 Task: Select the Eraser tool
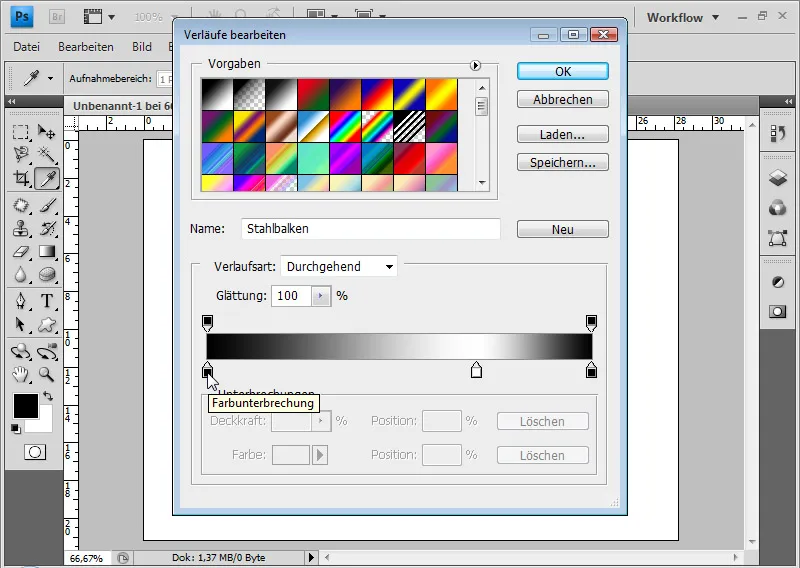pyautogui.click(x=20, y=252)
